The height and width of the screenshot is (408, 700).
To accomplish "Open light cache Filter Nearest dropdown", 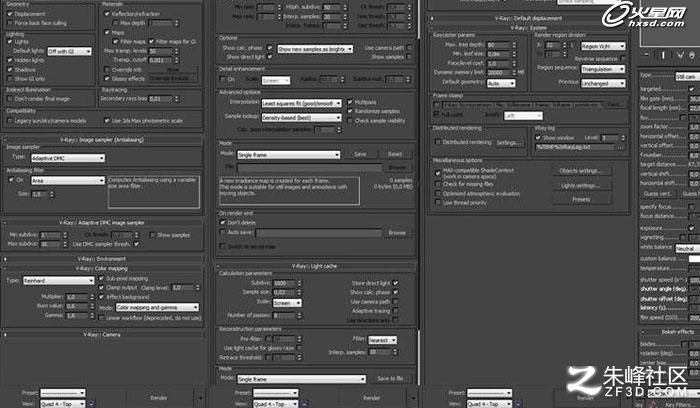I will coord(383,340).
